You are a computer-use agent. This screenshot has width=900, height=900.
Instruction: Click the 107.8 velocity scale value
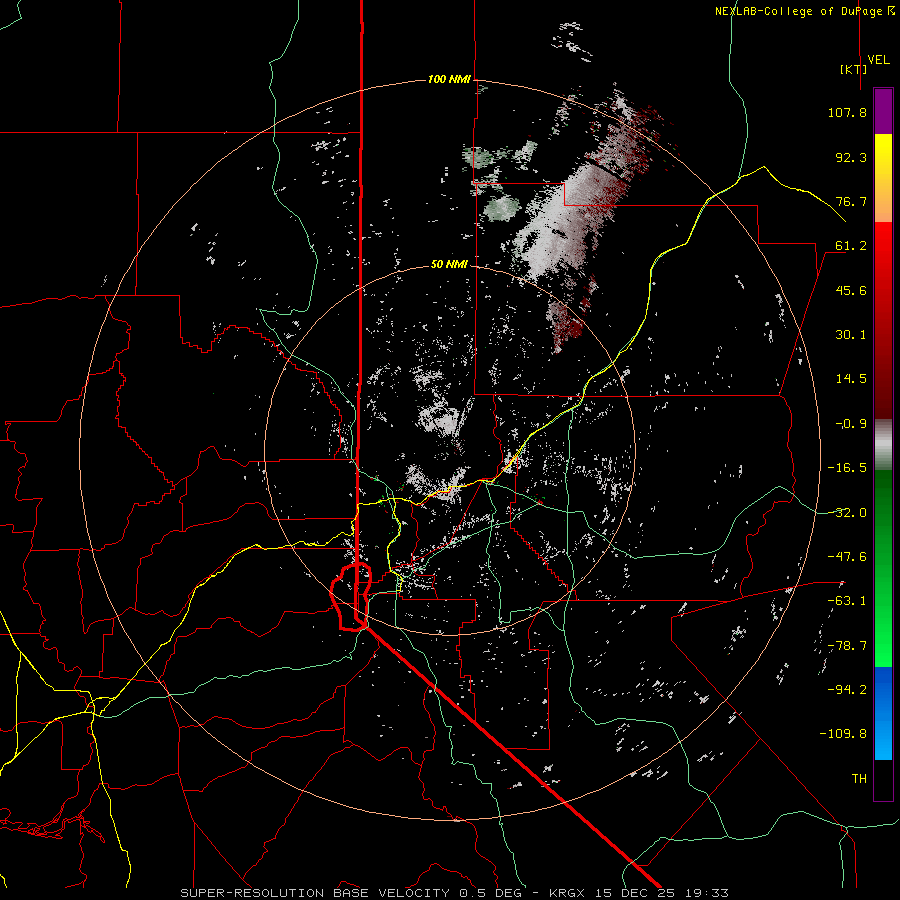tap(847, 112)
